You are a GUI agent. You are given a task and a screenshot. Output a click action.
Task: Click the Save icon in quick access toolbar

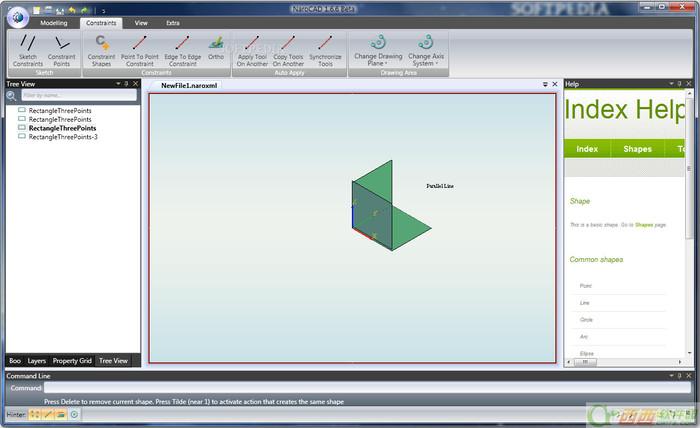pyautogui.click(x=48, y=9)
